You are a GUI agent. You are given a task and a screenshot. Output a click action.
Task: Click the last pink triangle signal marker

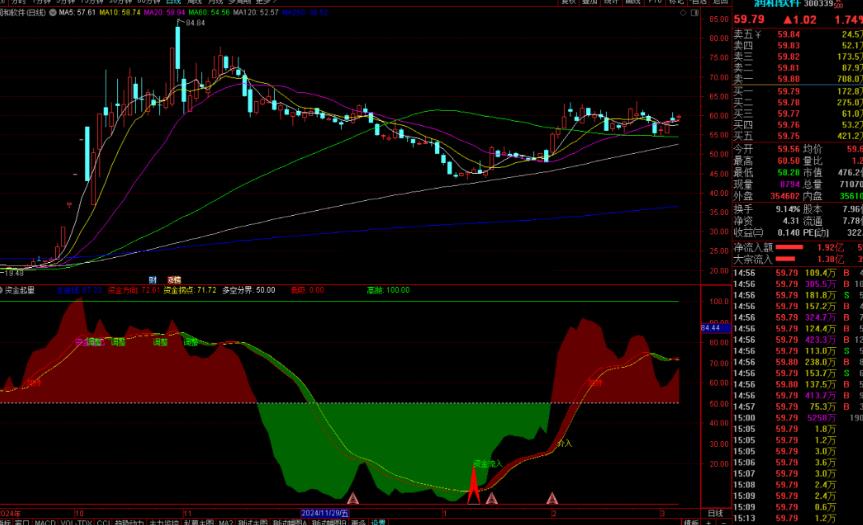point(552,499)
